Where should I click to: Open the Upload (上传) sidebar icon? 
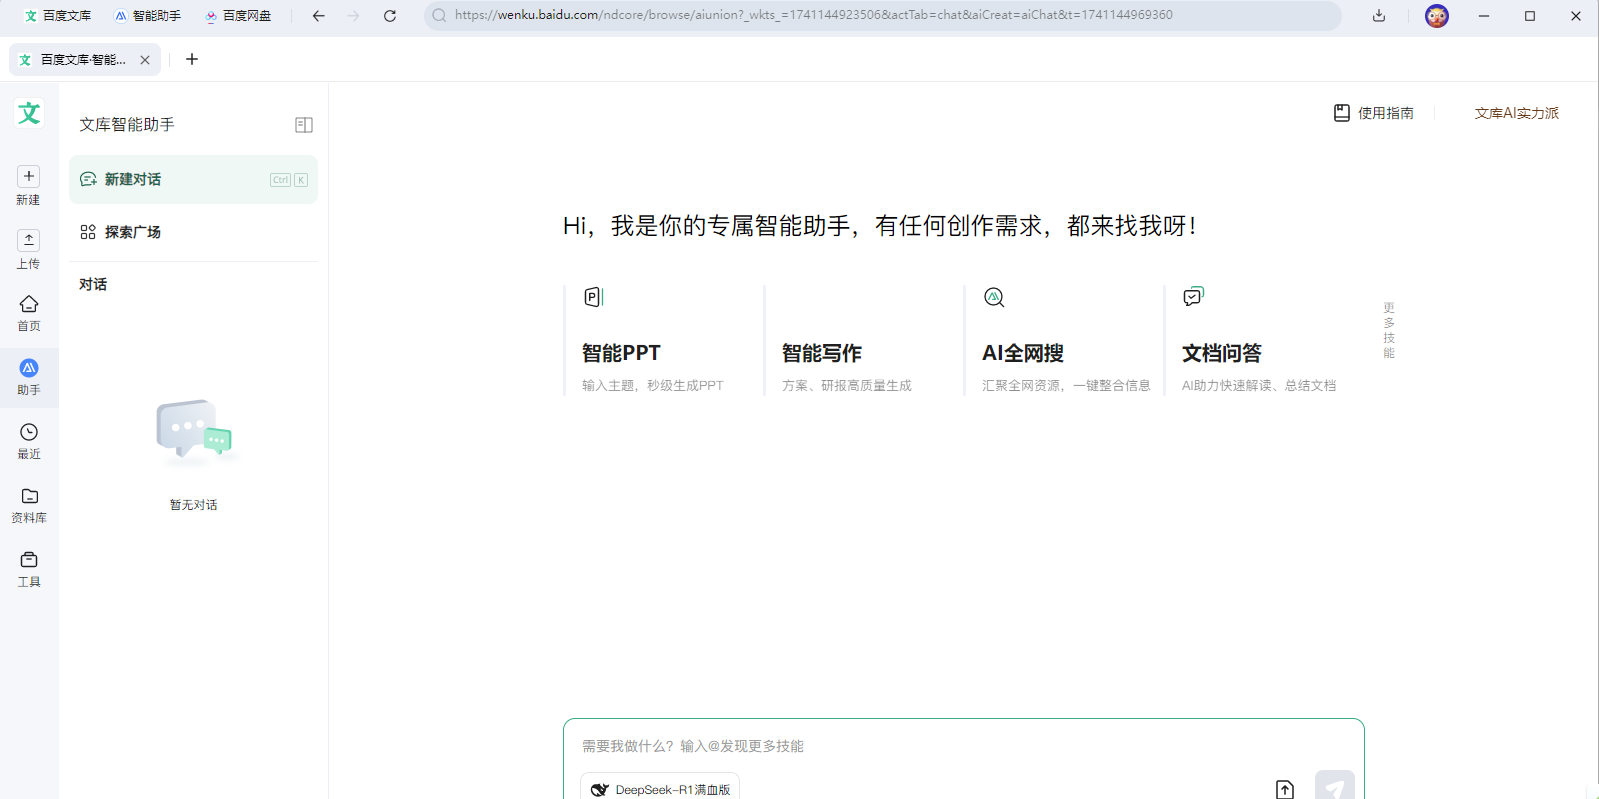29,241
